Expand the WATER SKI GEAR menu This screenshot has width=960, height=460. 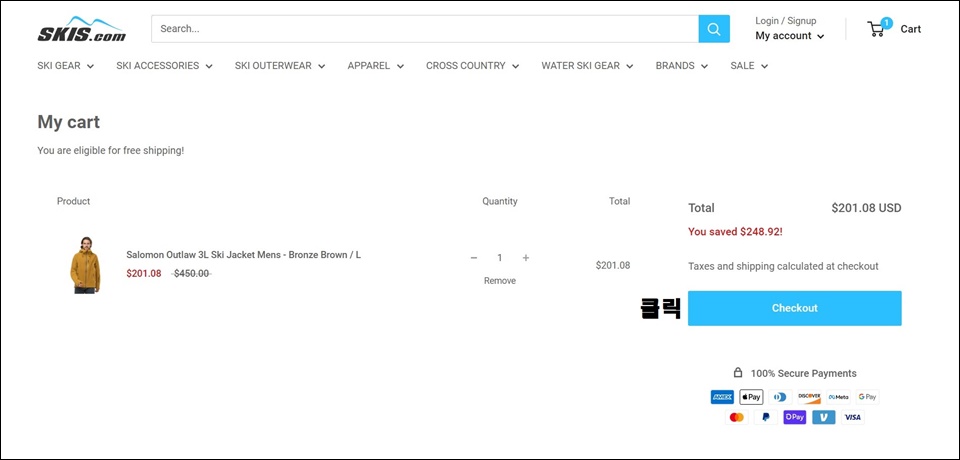(x=587, y=66)
